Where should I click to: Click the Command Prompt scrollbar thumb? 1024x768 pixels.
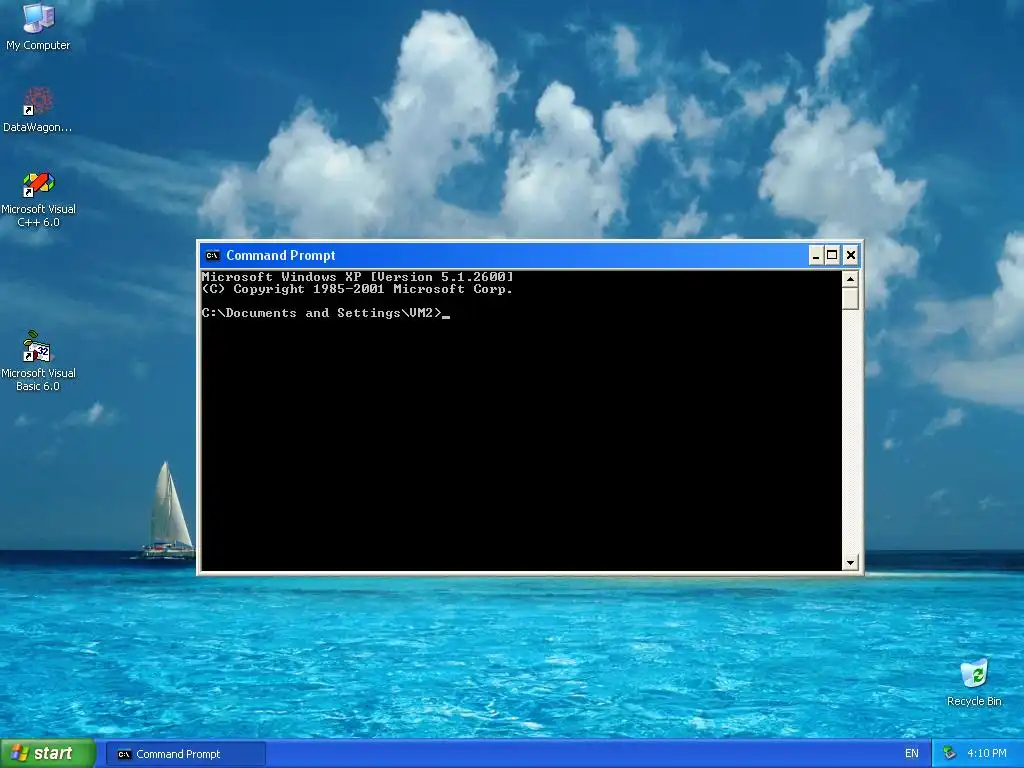pos(850,298)
